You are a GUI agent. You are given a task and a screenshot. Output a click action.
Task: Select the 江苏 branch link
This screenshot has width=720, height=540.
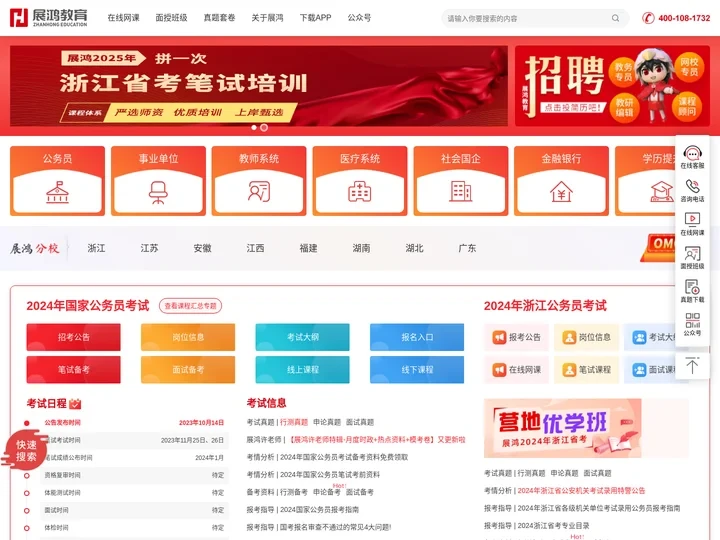coord(149,248)
